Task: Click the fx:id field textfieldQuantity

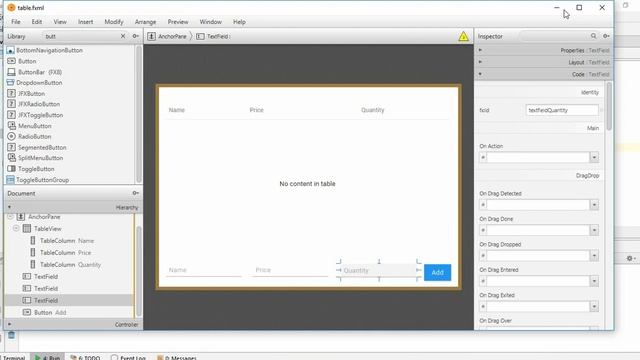Action: pos(562,110)
